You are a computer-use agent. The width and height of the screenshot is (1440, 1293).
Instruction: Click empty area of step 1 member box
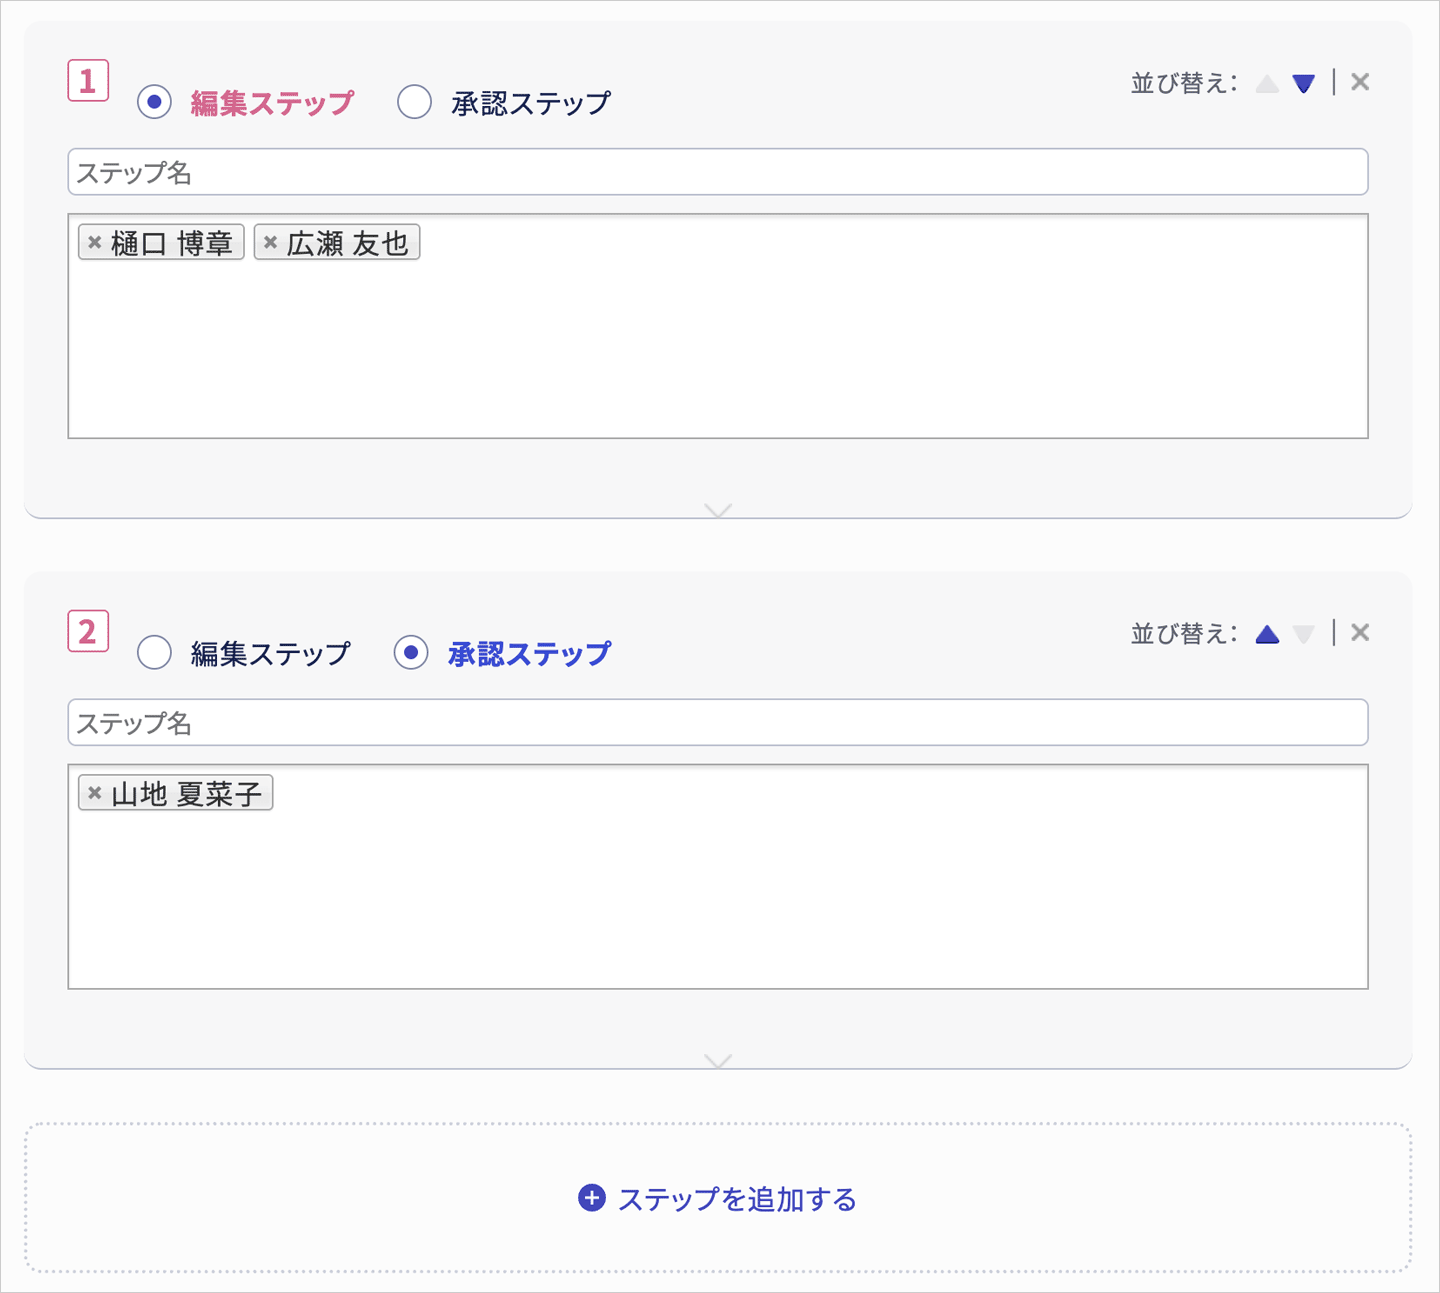717,350
